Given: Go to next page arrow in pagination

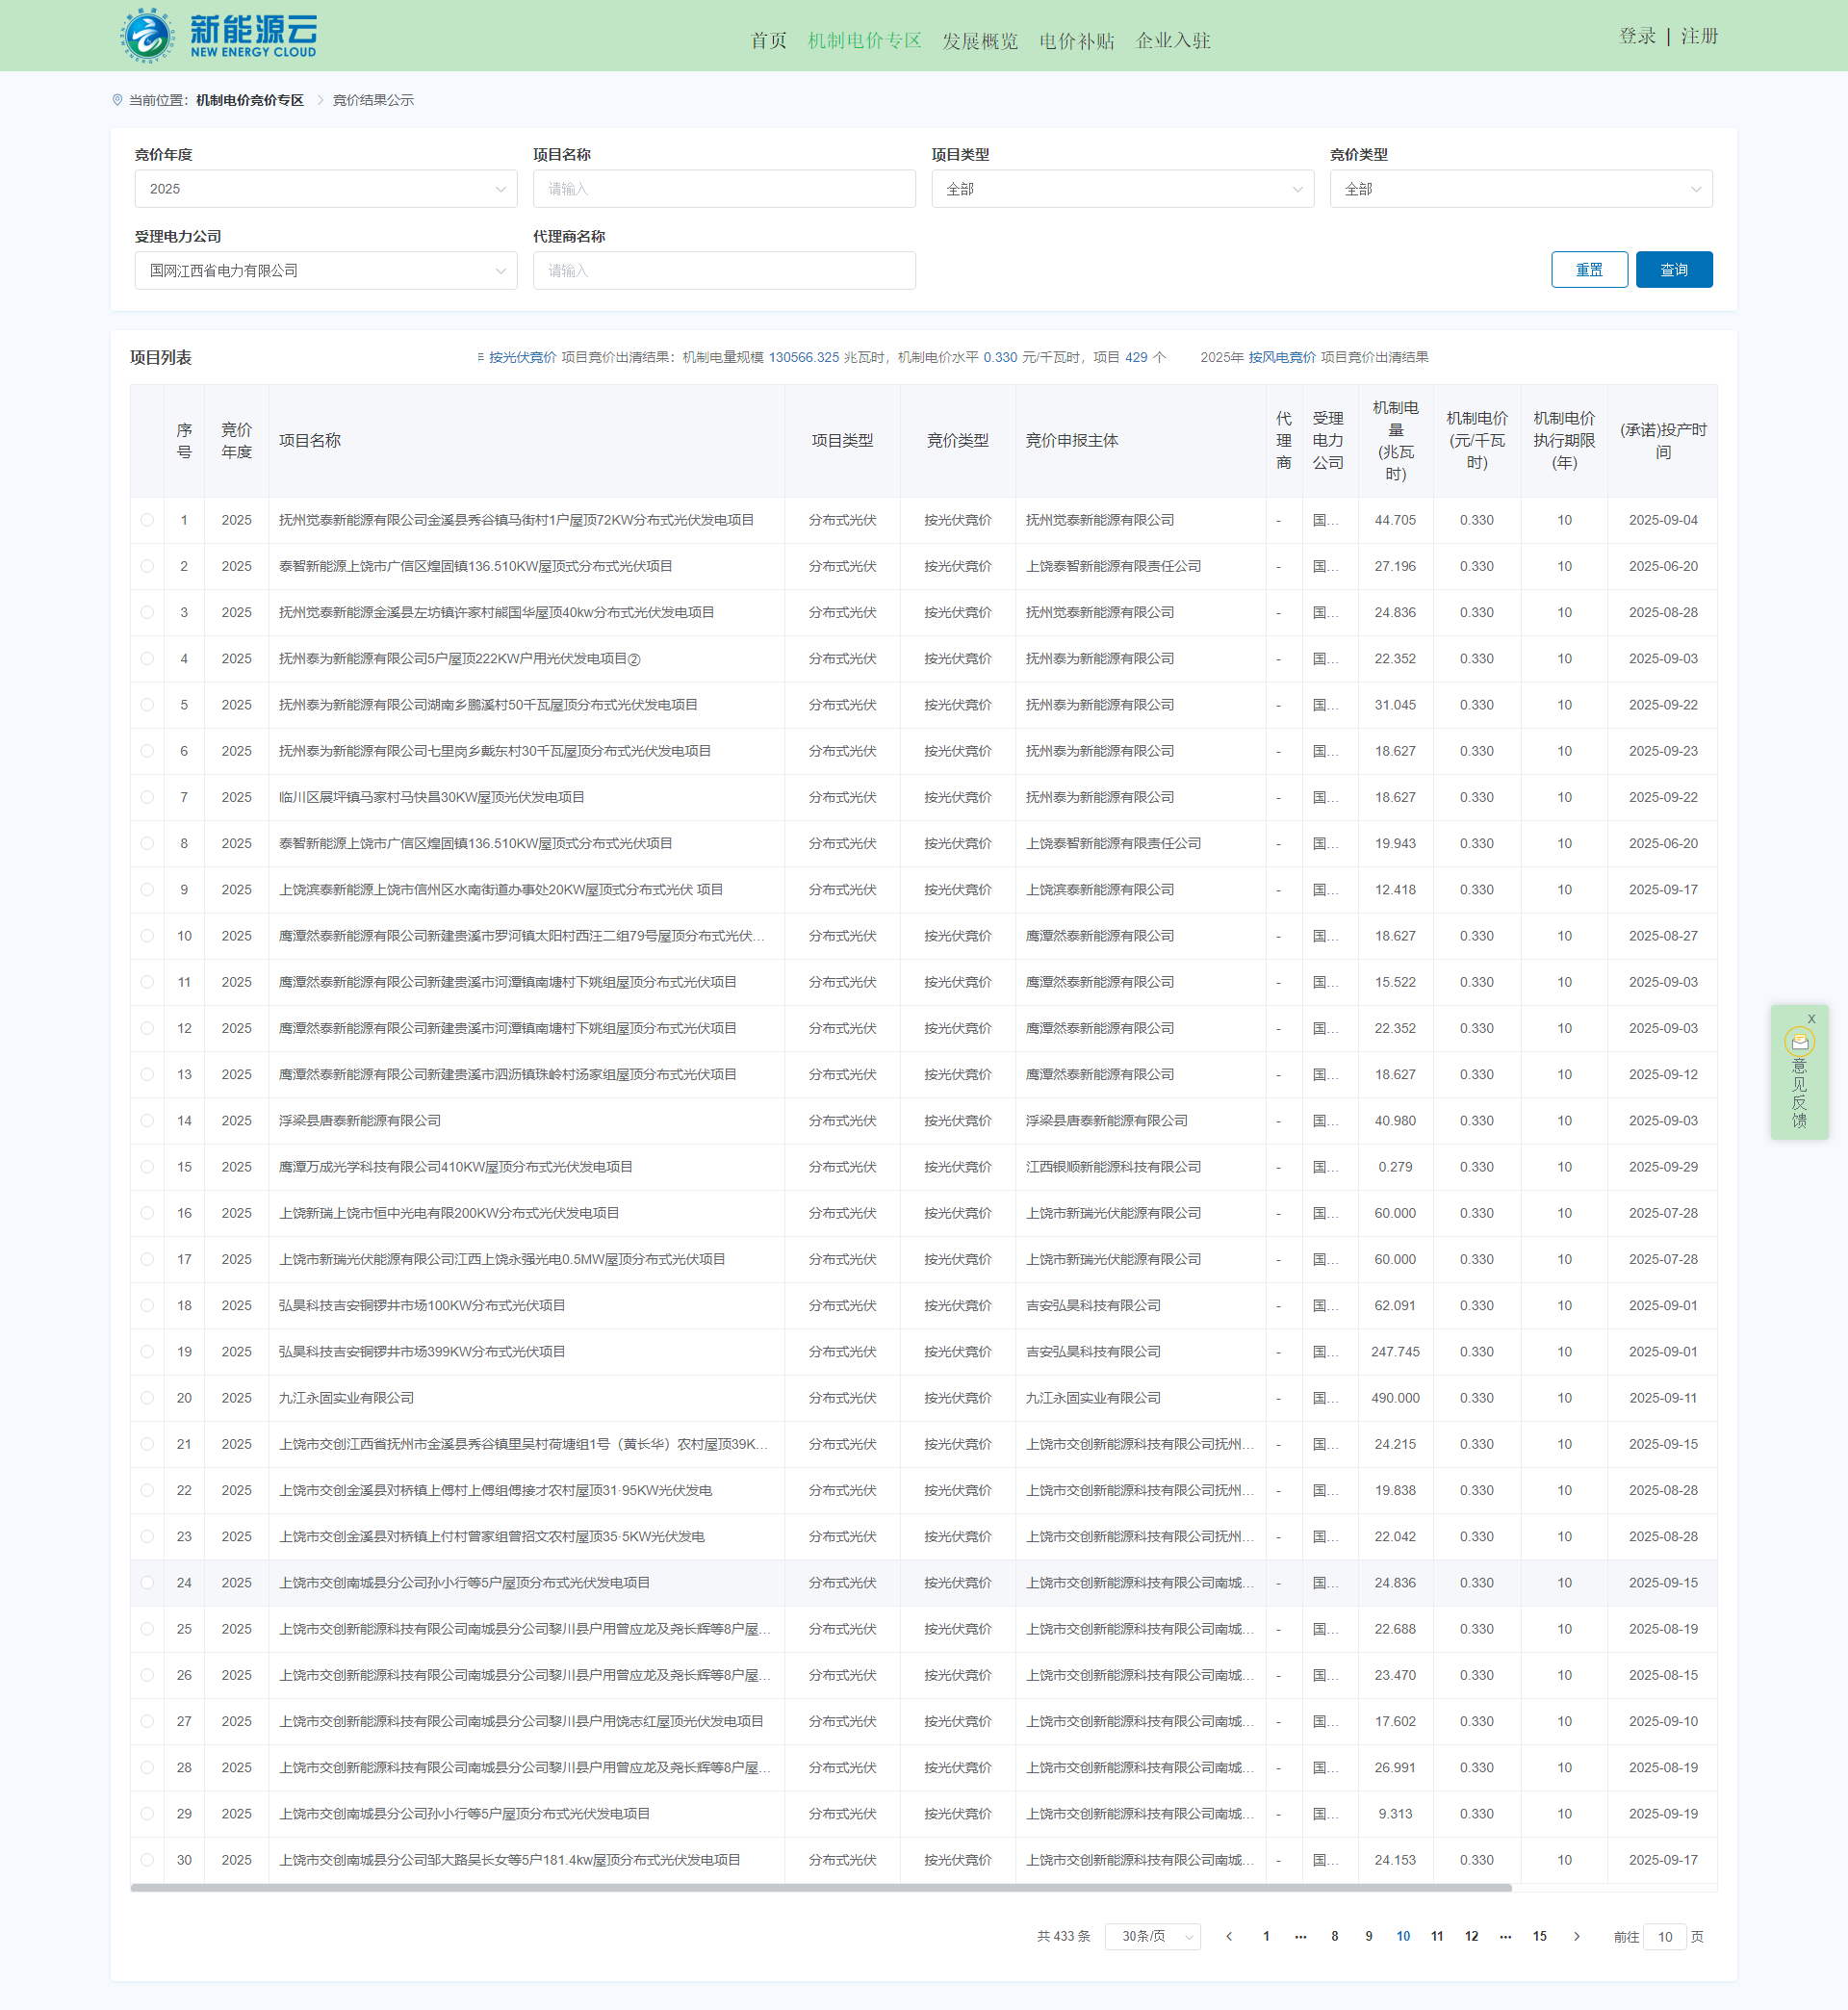Looking at the screenshot, I should coord(1577,1937).
